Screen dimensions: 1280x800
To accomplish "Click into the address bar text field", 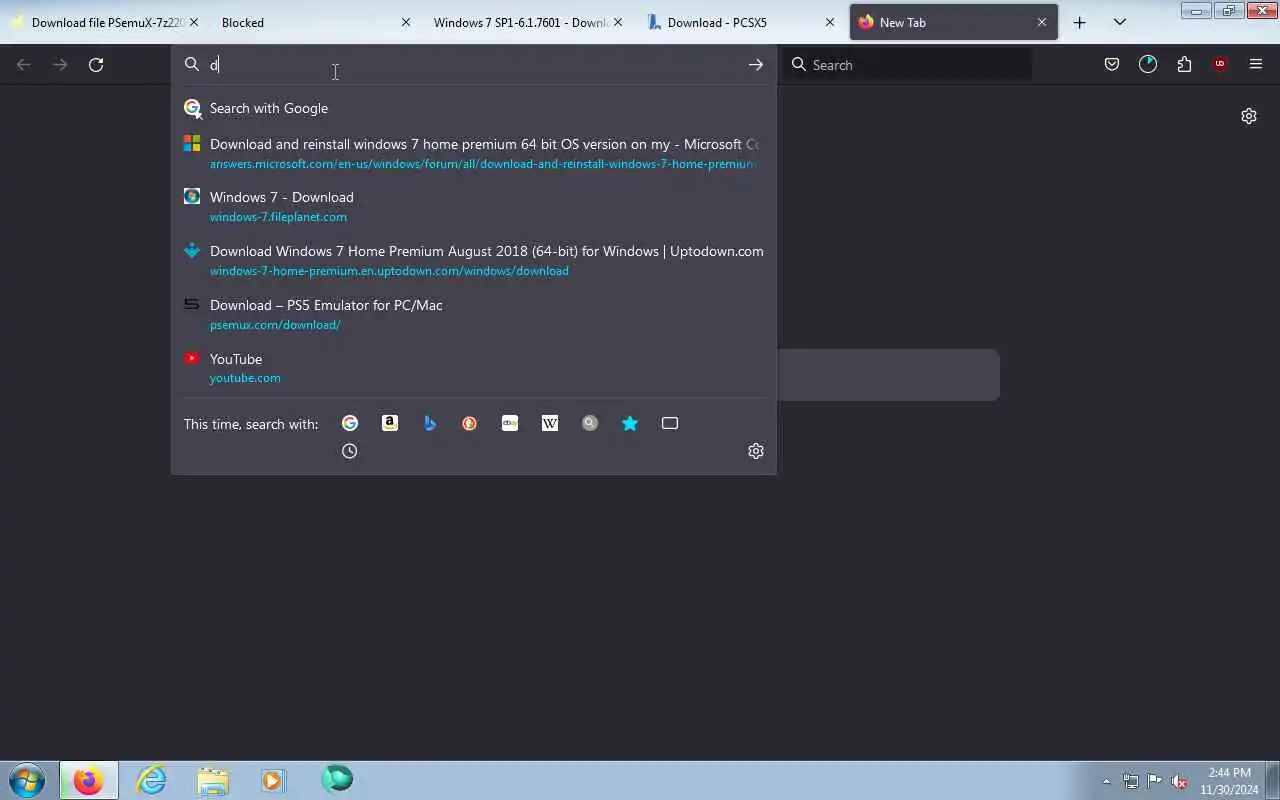I will click(x=472, y=64).
